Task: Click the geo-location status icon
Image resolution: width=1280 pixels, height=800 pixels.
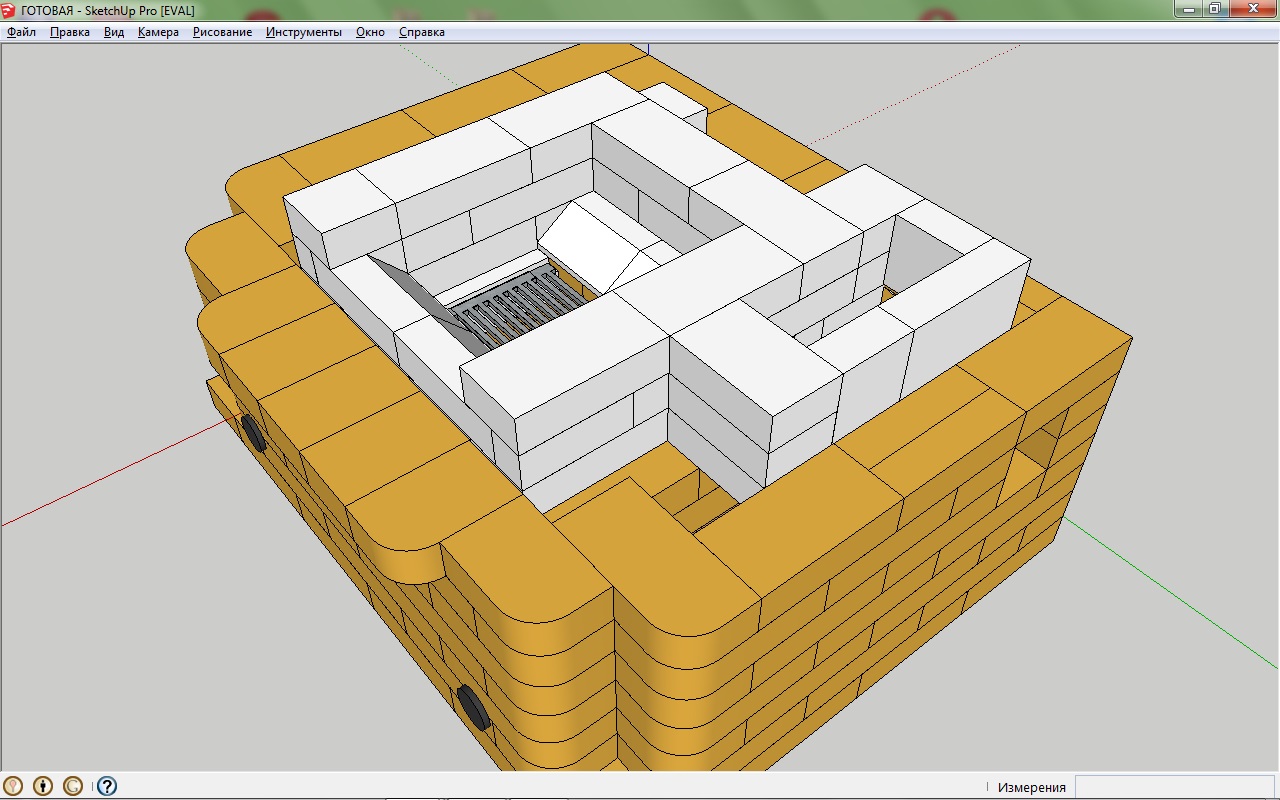Action: [x=14, y=786]
